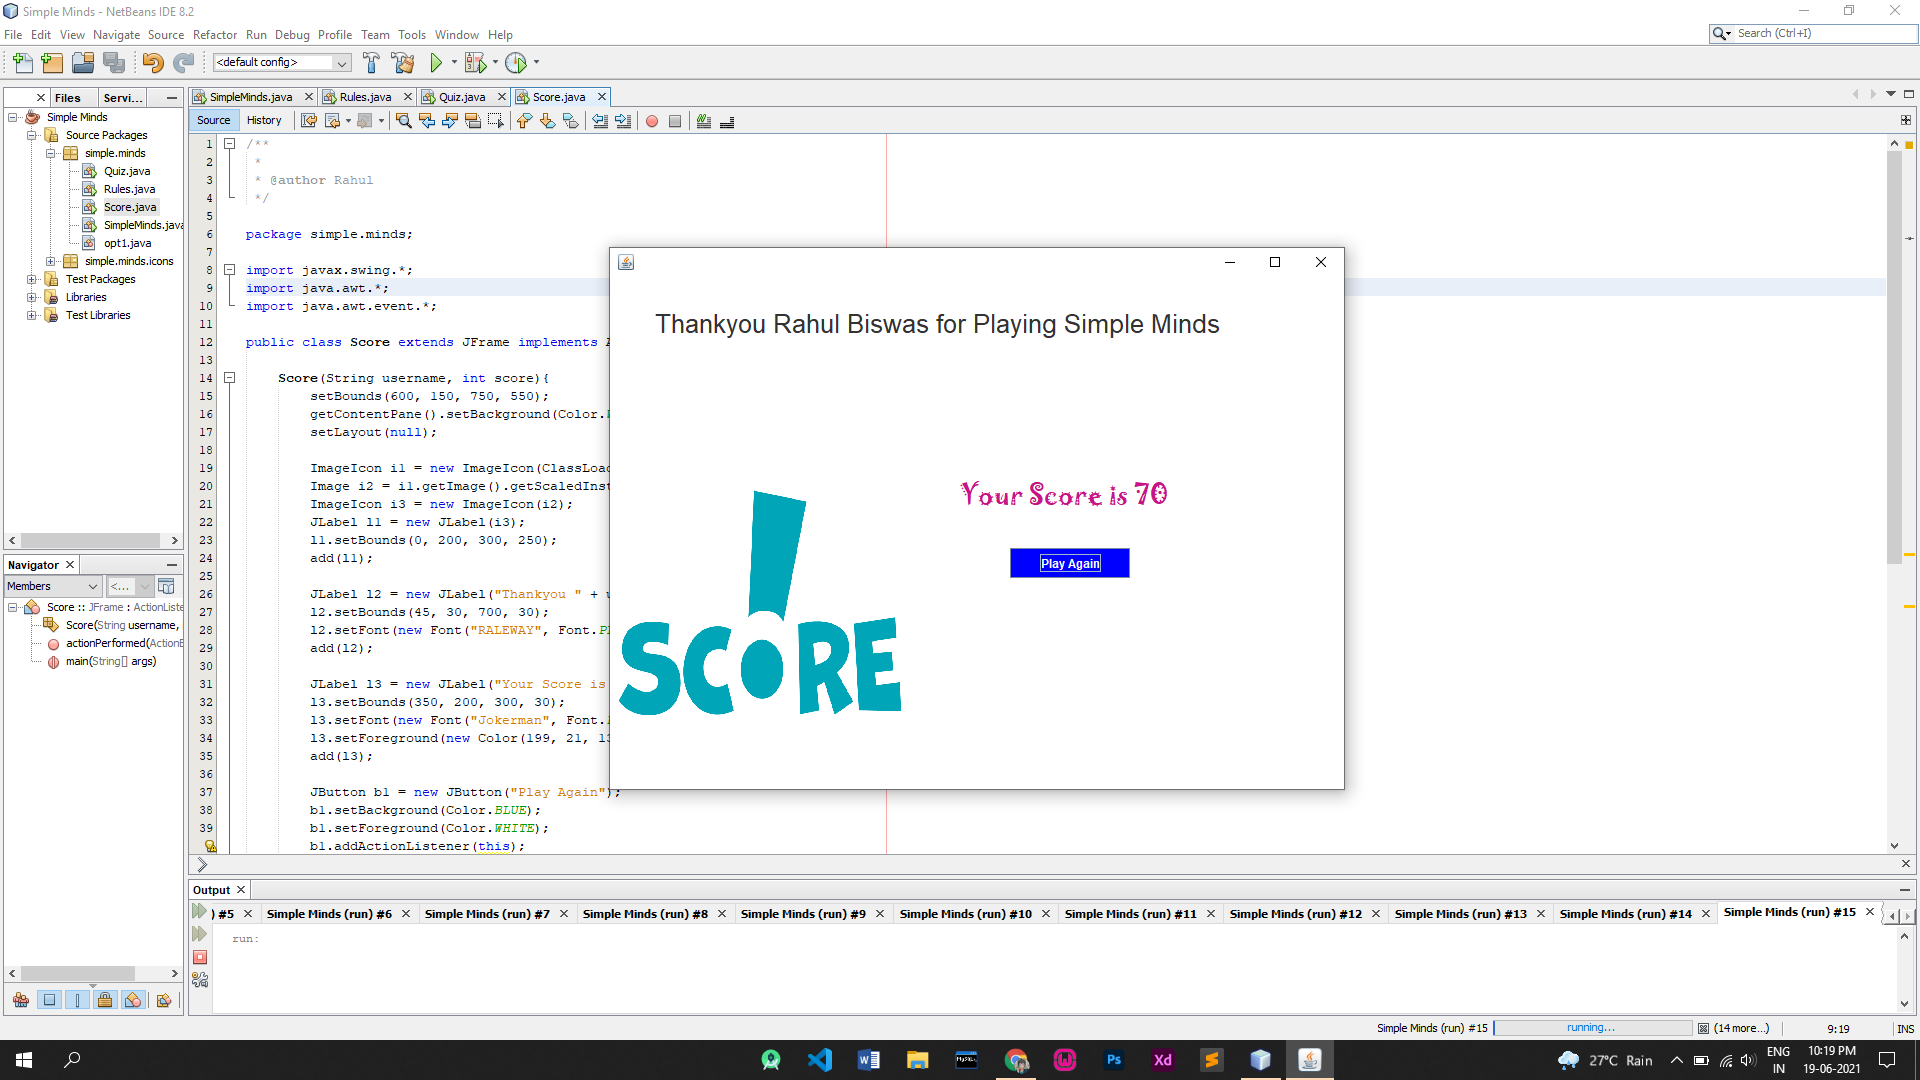Stop the running process in Output
This screenshot has width=1920, height=1080.
tap(200, 957)
